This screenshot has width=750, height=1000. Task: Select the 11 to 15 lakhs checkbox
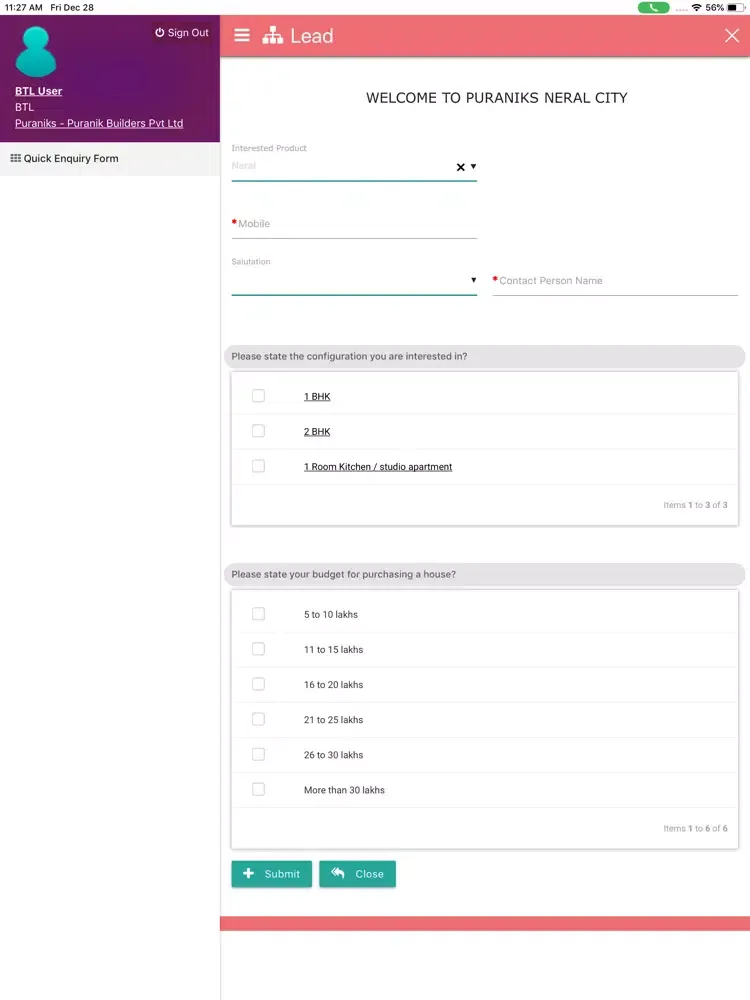258,649
